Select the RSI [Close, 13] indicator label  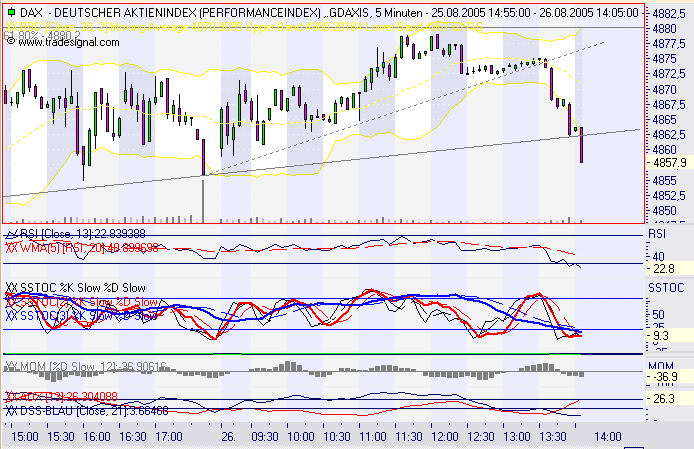click(83, 234)
